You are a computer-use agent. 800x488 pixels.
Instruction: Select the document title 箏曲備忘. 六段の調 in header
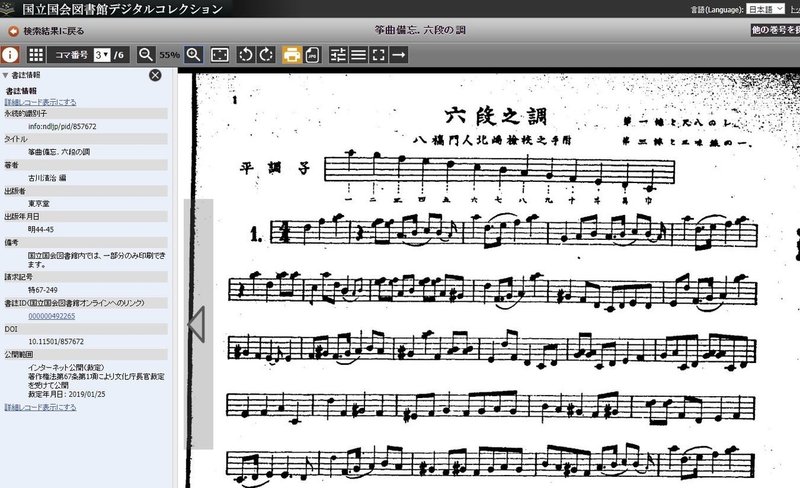click(420, 30)
